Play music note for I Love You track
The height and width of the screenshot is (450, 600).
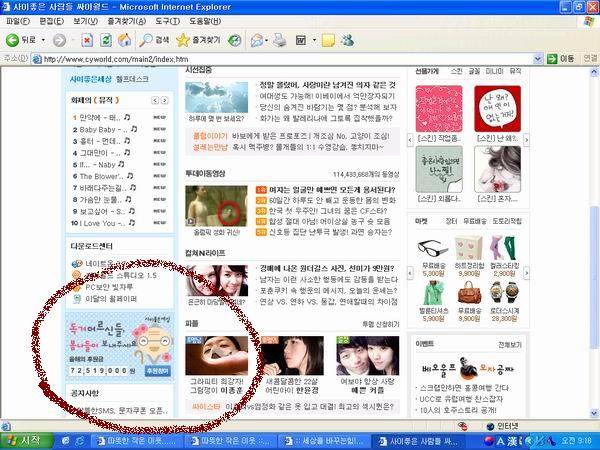[131, 222]
